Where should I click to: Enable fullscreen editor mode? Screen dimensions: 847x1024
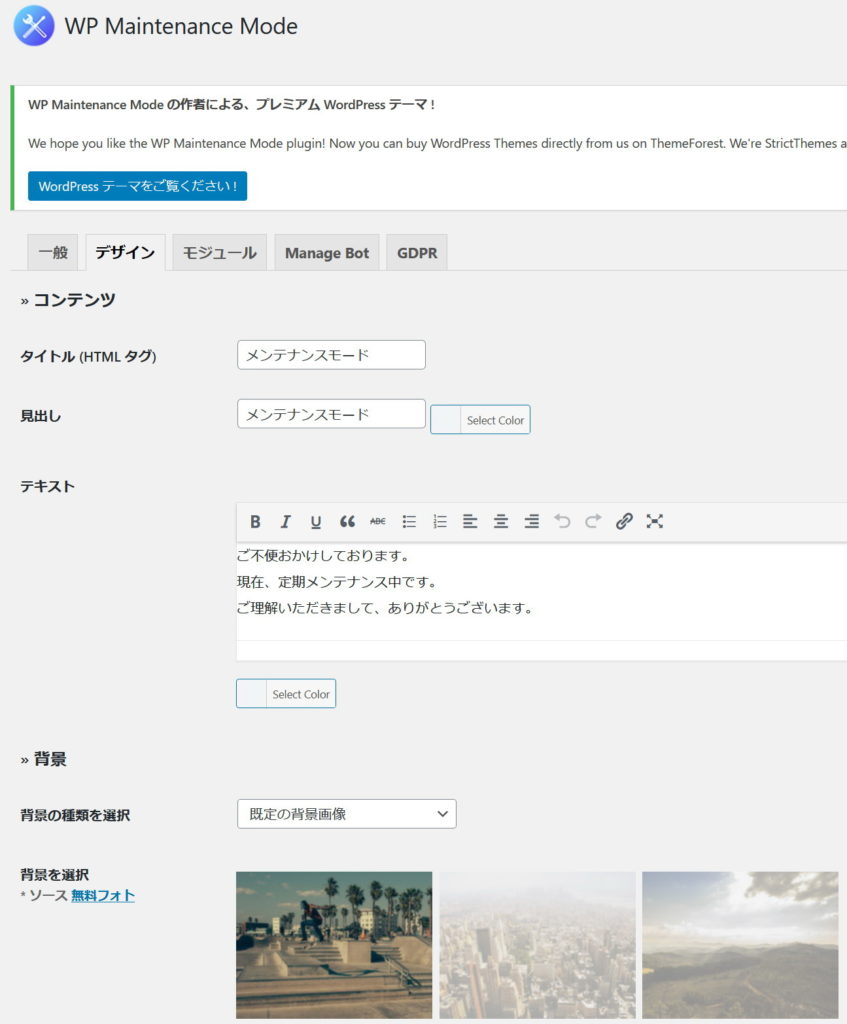point(655,521)
